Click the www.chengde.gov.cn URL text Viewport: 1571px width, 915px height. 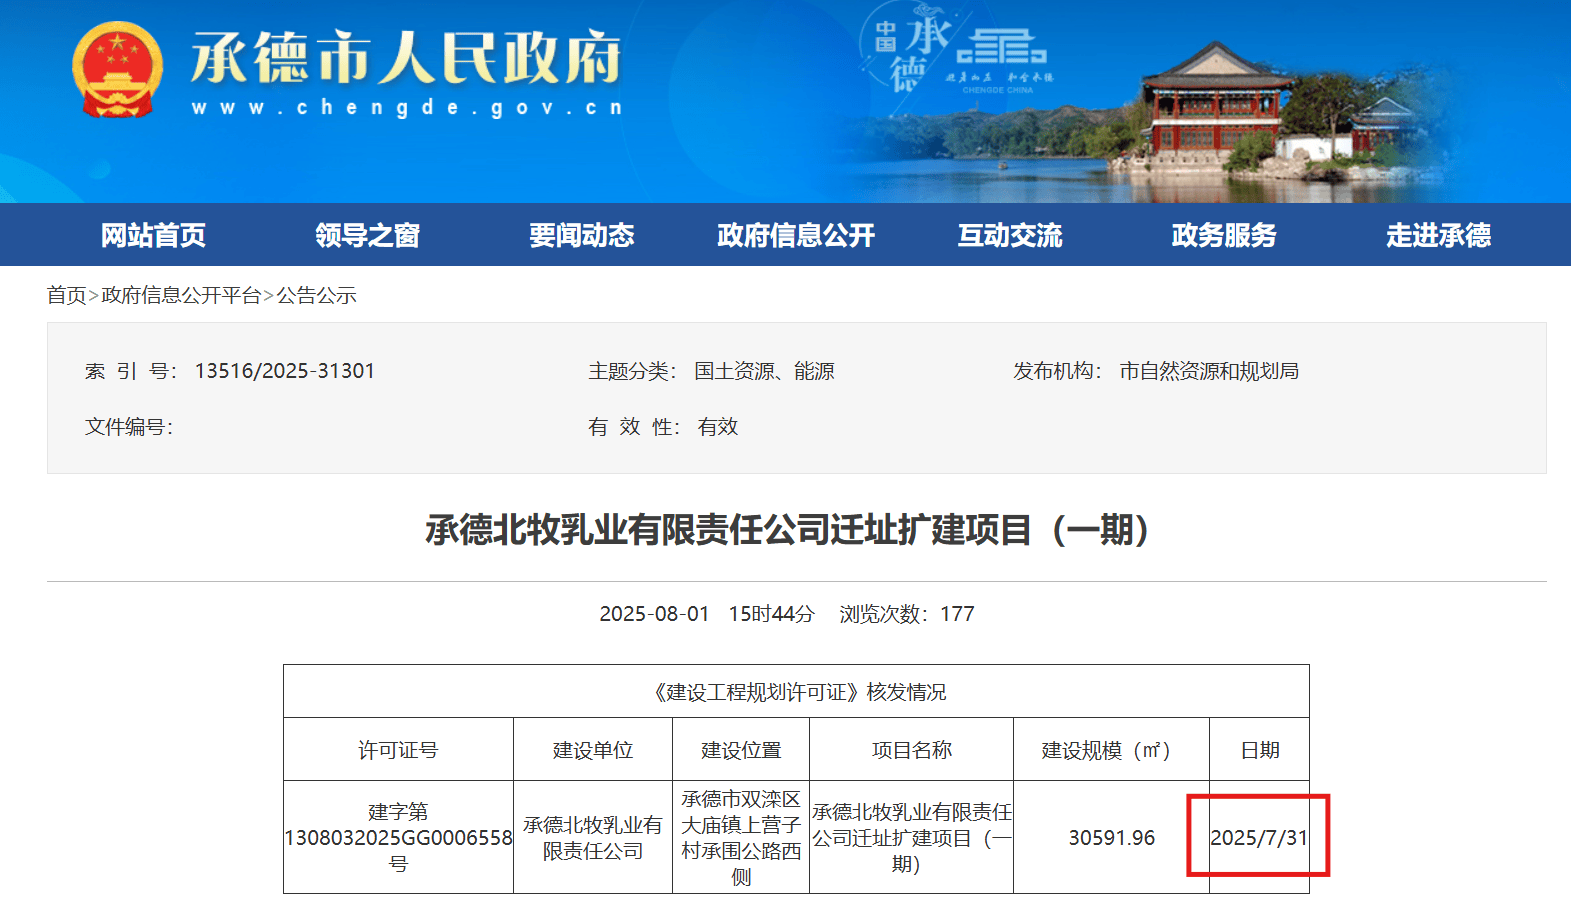pos(407,108)
